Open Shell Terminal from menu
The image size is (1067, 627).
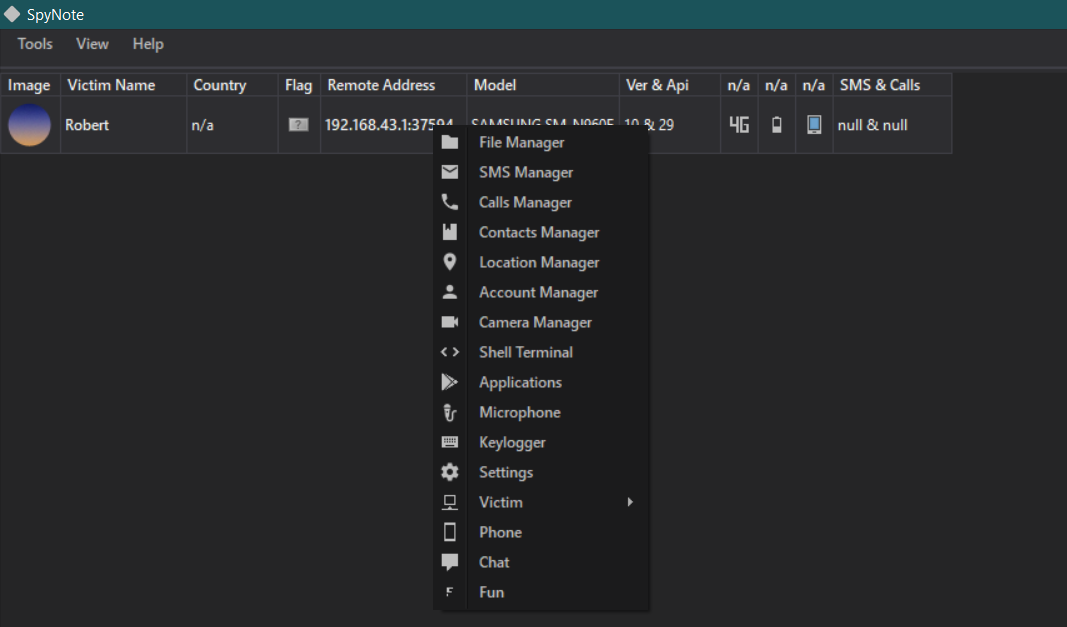[x=542, y=352]
